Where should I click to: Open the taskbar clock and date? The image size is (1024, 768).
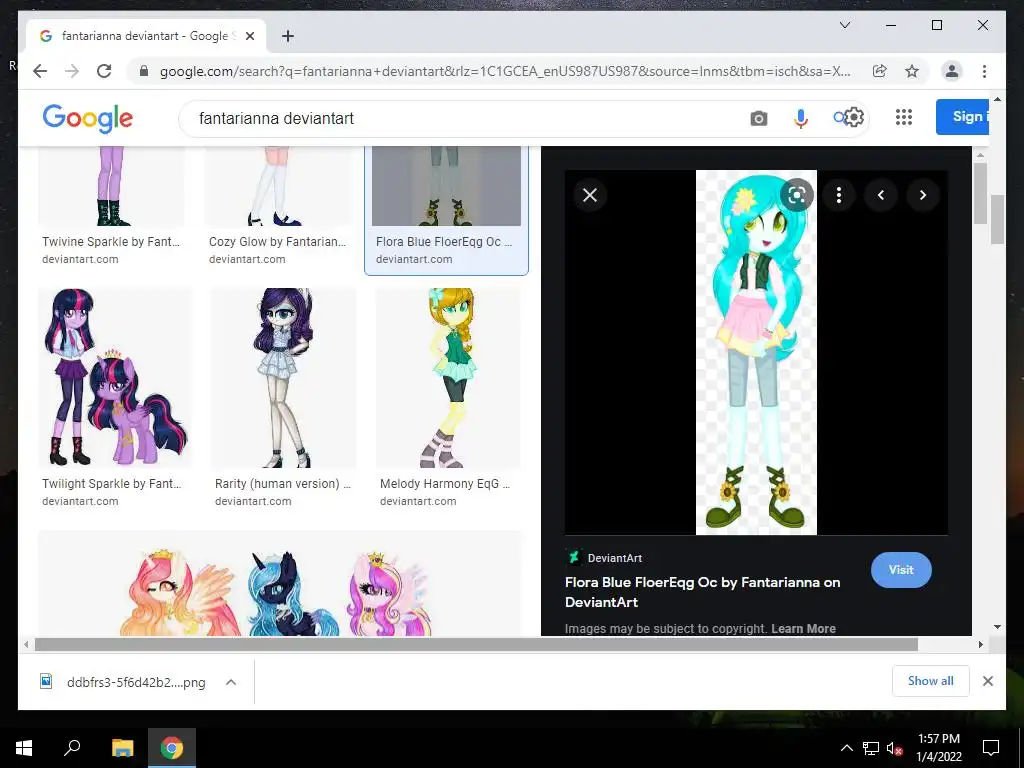938,748
